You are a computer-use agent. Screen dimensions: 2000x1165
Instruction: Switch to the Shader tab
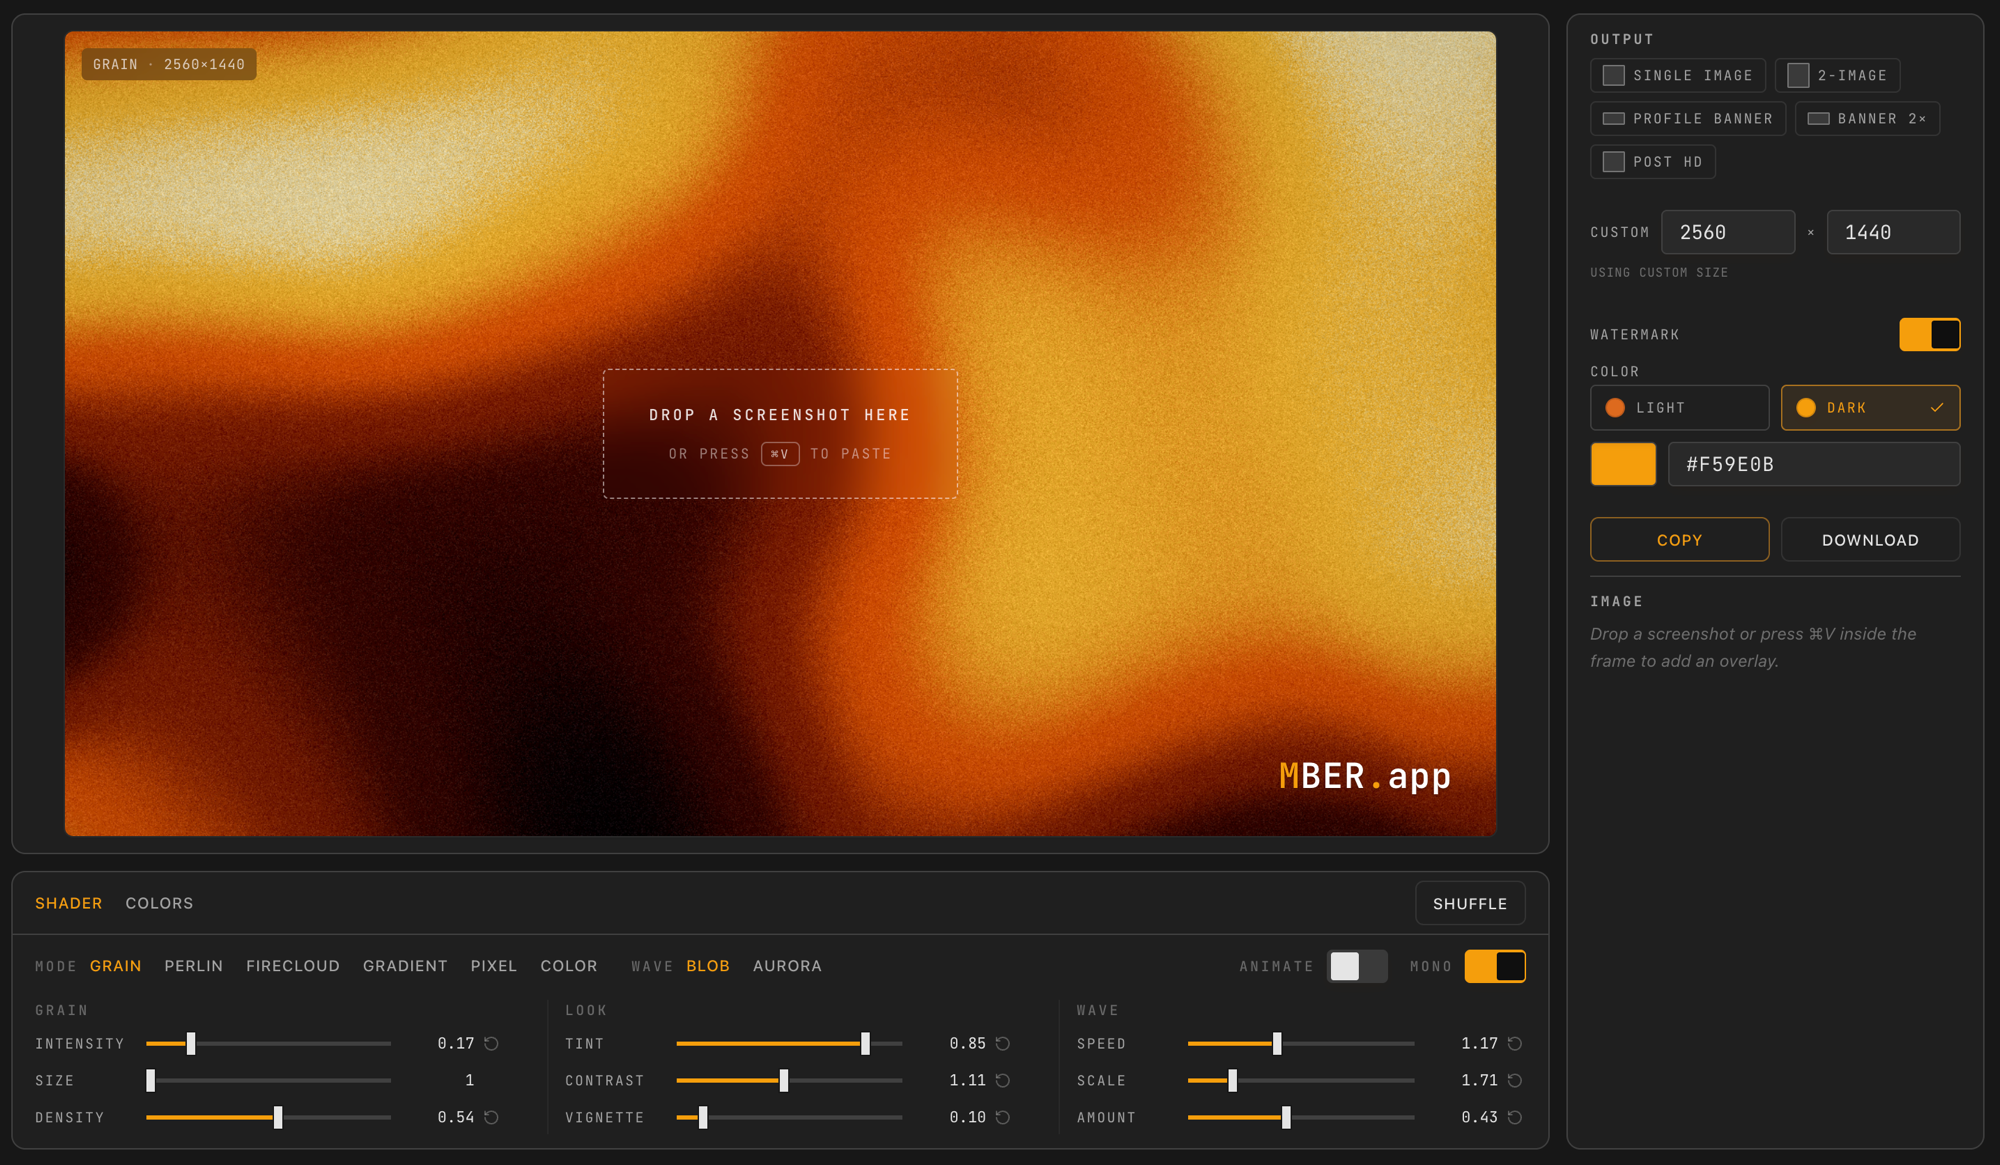point(68,903)
